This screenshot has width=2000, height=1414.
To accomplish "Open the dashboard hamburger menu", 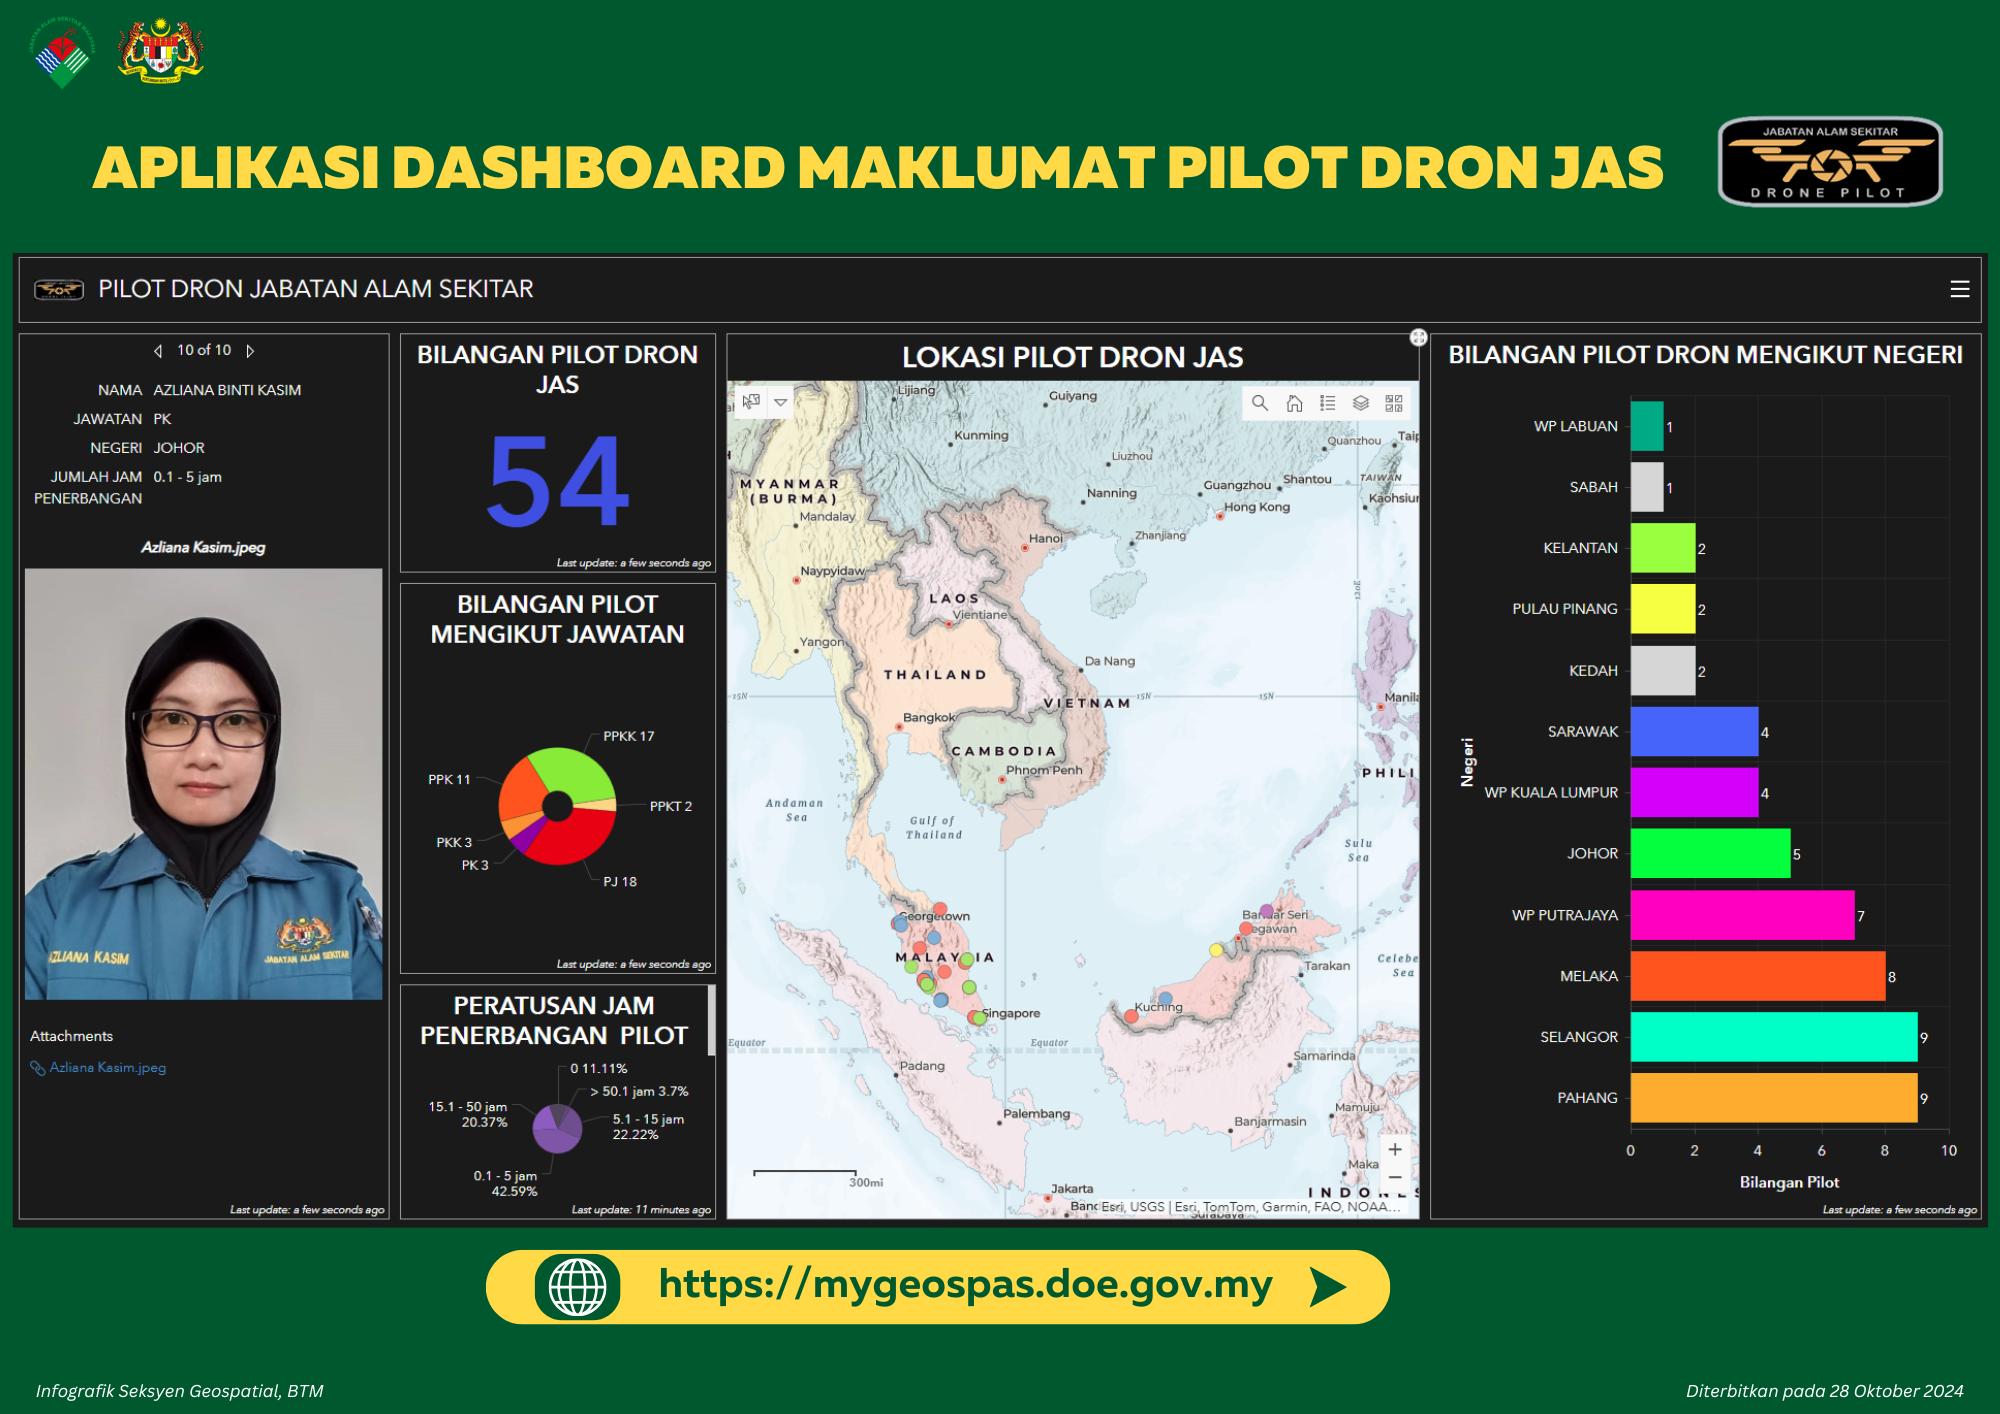I will pos(1959,289).
